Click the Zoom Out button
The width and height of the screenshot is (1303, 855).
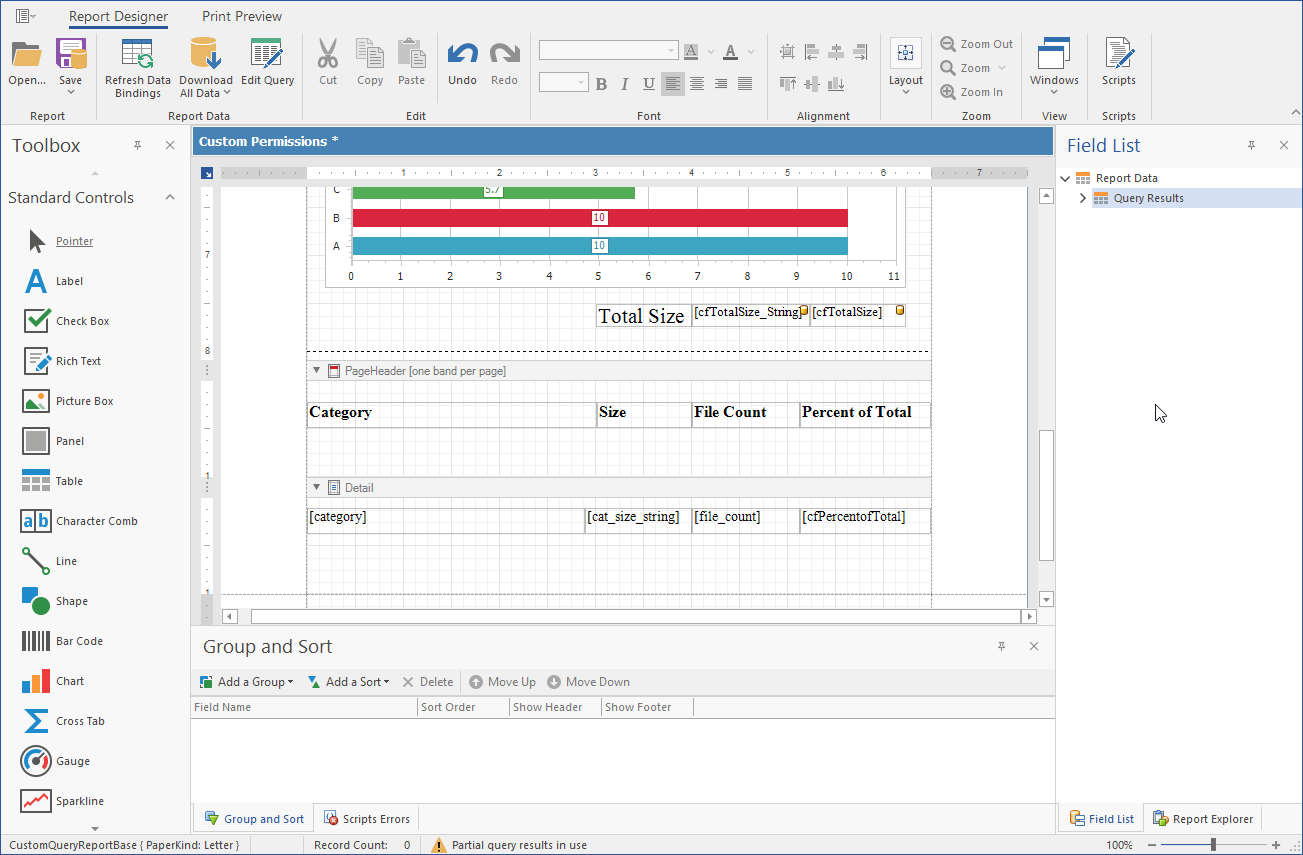point(977,44)
